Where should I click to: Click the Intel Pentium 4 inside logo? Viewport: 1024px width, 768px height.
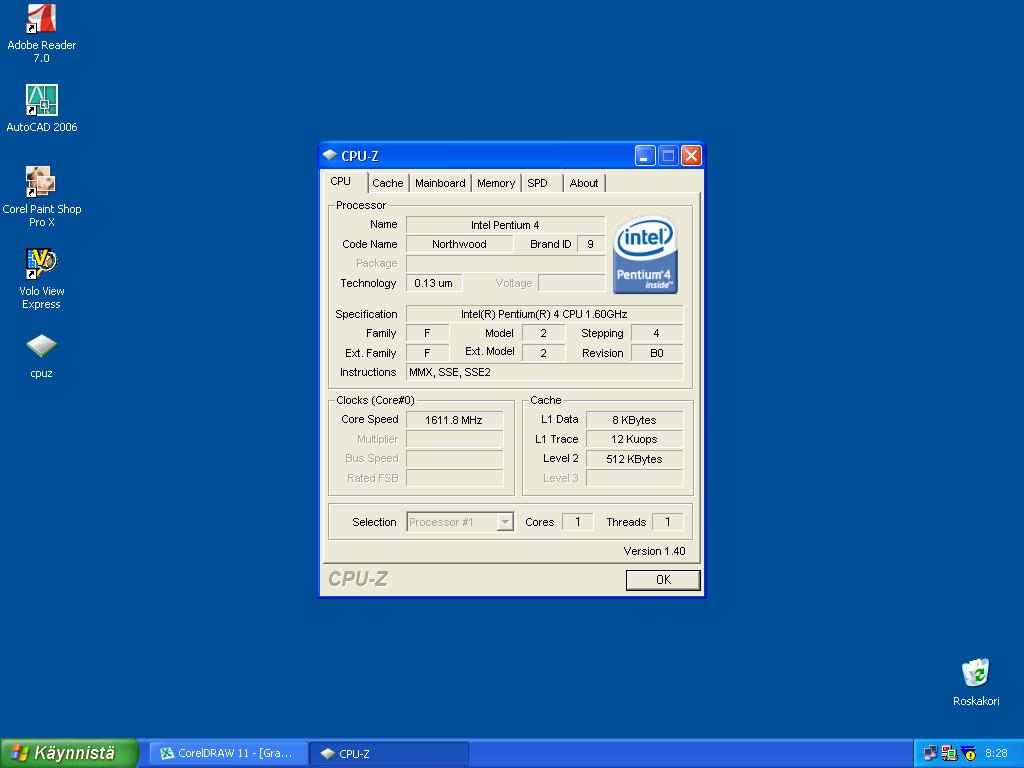(x=645, y=255)
